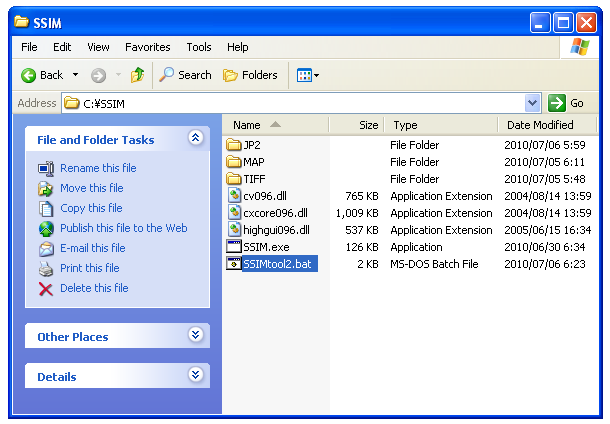Click the red X Delete icon

click(x=46, y=289)
